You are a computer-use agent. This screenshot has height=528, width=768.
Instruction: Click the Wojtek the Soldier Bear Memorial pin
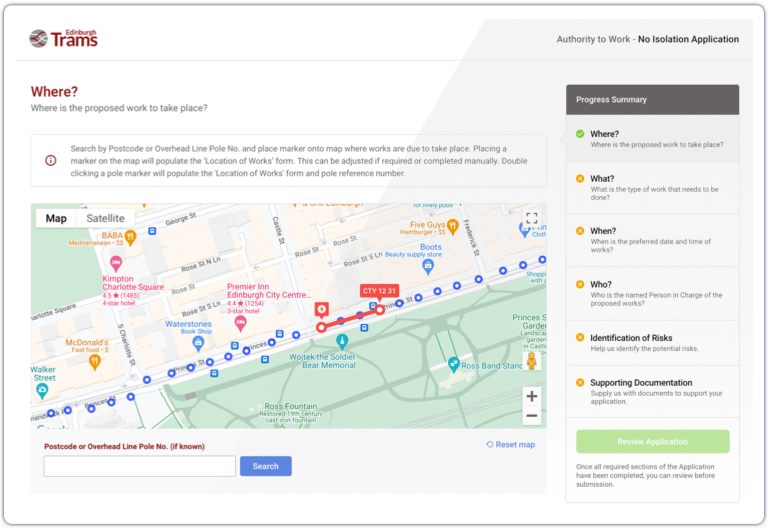(342, 340)
